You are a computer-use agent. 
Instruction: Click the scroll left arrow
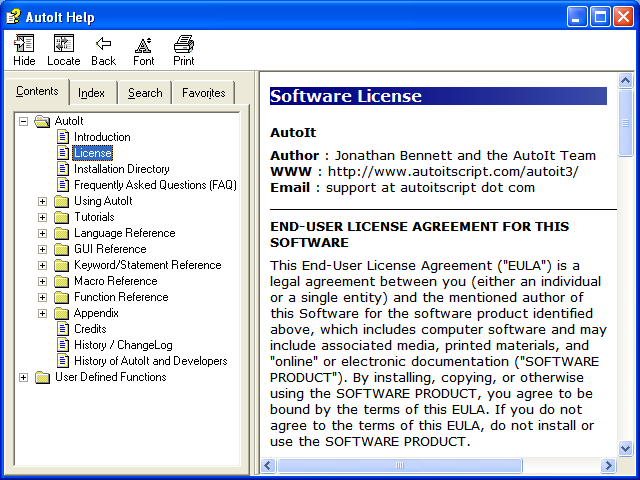(268, 465)
